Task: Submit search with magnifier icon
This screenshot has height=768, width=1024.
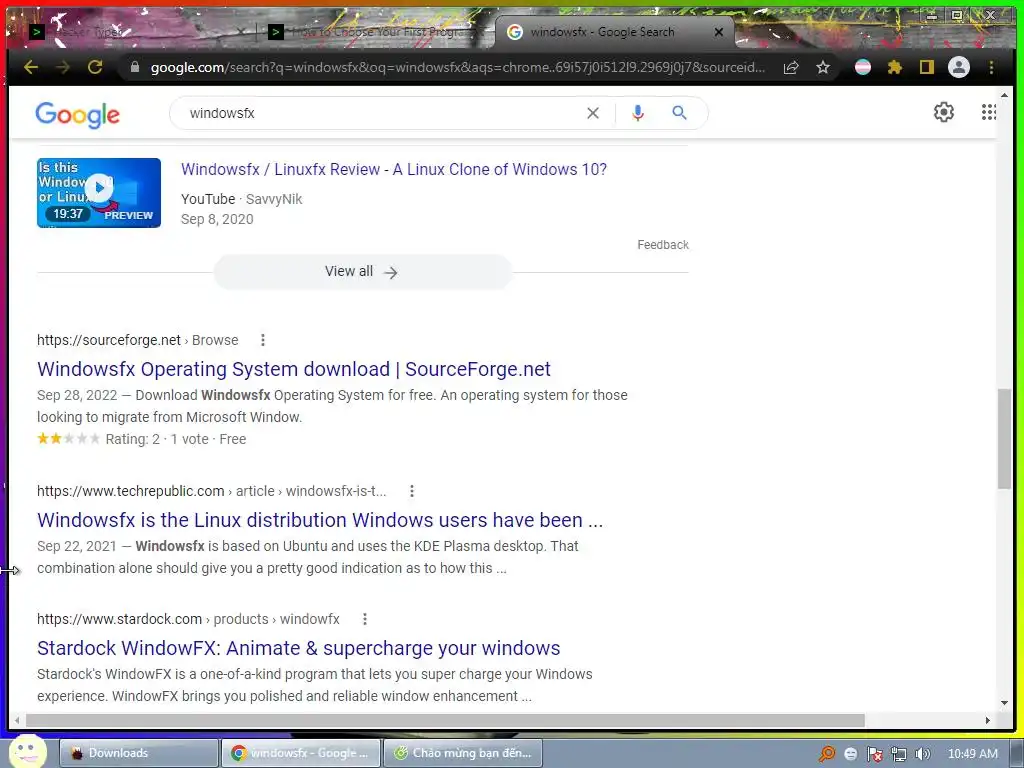Action: [x=679, y=113]
